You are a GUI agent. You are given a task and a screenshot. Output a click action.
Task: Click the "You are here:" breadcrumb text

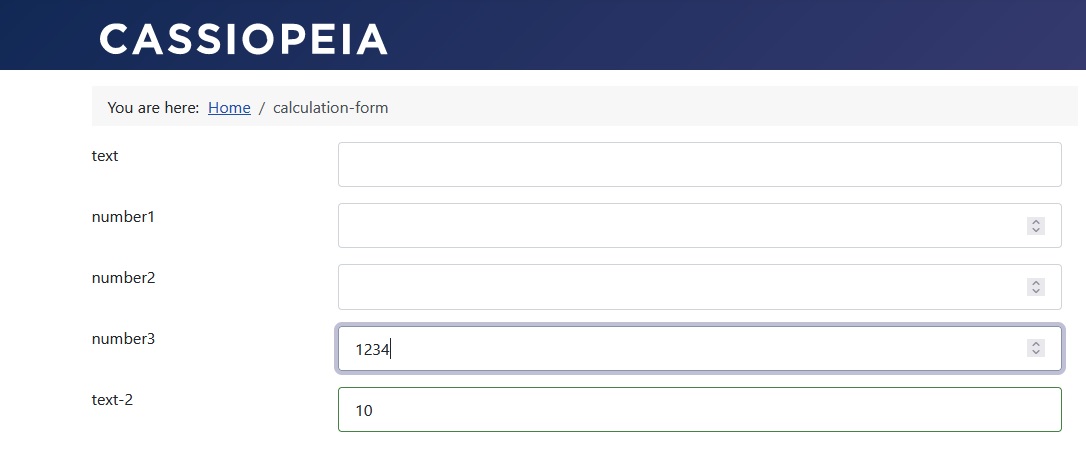click(153, 107)
